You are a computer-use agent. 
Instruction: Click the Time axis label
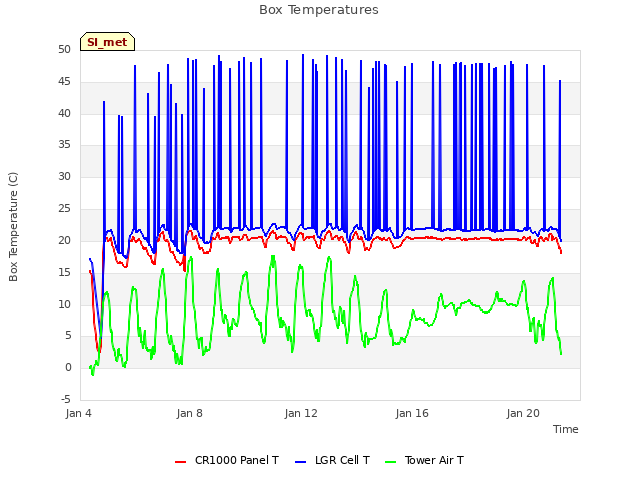pyautogui.click(x=566, y=429)
